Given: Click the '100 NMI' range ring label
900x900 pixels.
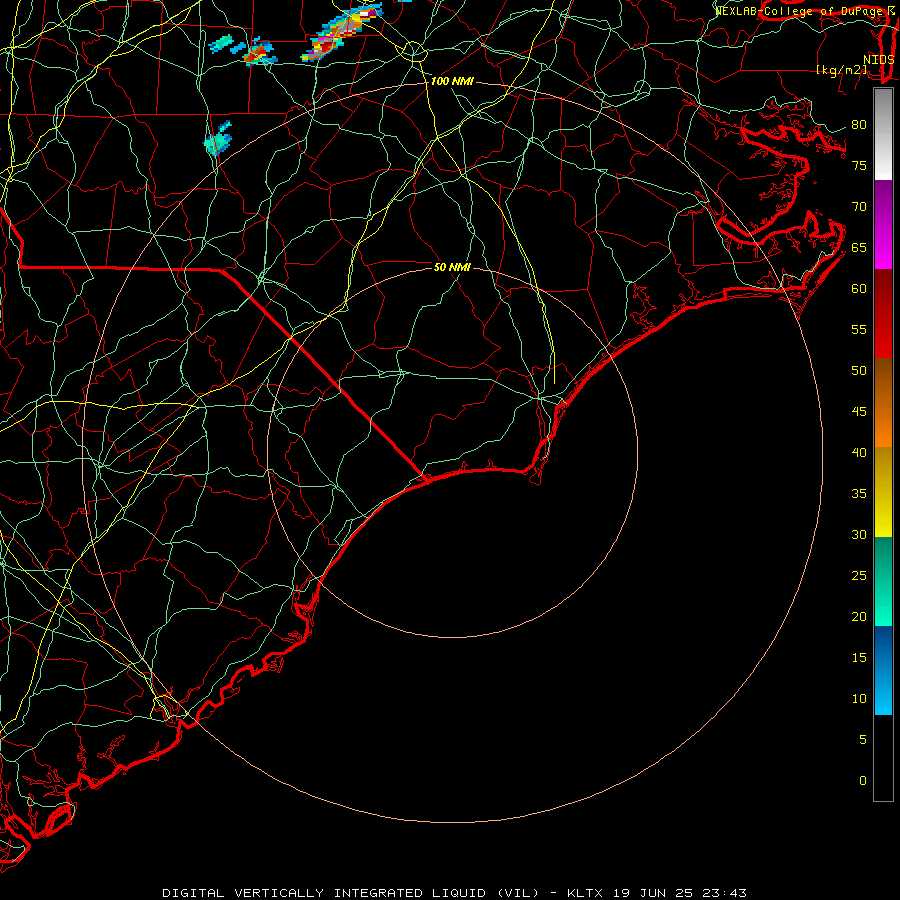Looking at the screenshot, I should click(452, 82).
